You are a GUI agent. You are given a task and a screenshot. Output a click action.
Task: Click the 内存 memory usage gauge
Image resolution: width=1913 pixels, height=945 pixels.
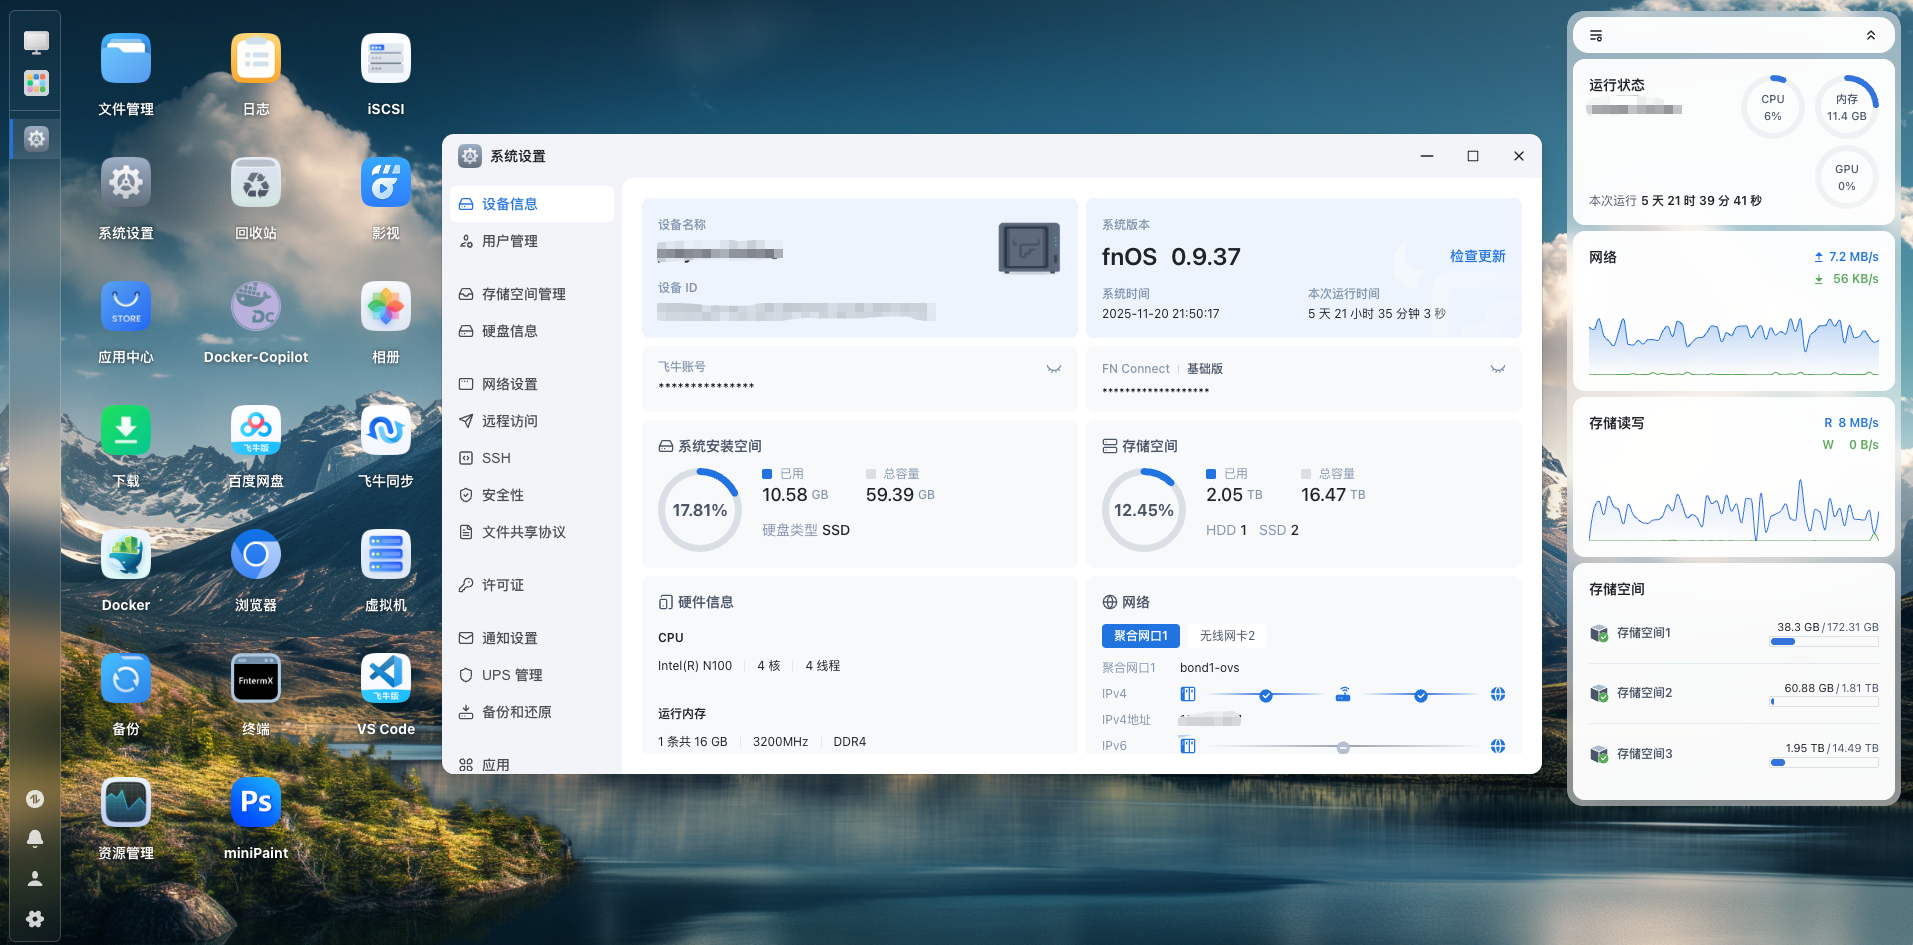click(x=1847, y=107)
